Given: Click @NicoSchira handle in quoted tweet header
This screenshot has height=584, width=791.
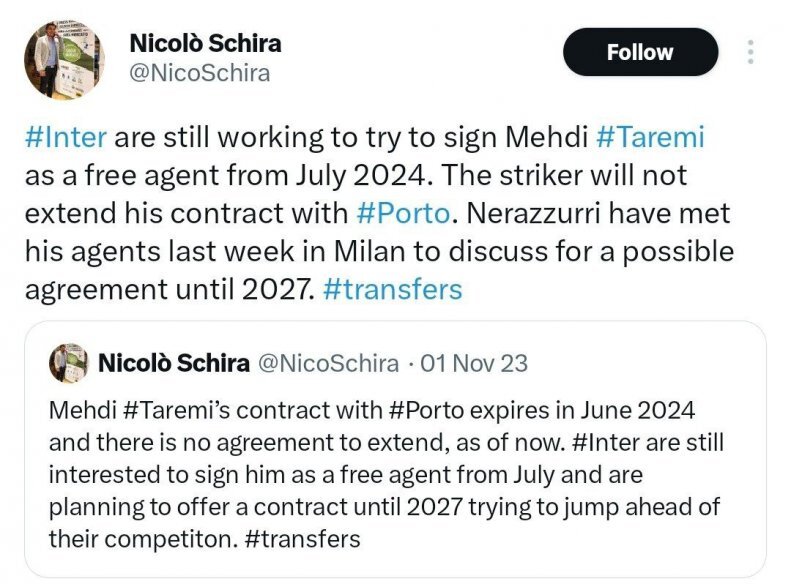Looking at the screenshot, I should click(328, 363).
